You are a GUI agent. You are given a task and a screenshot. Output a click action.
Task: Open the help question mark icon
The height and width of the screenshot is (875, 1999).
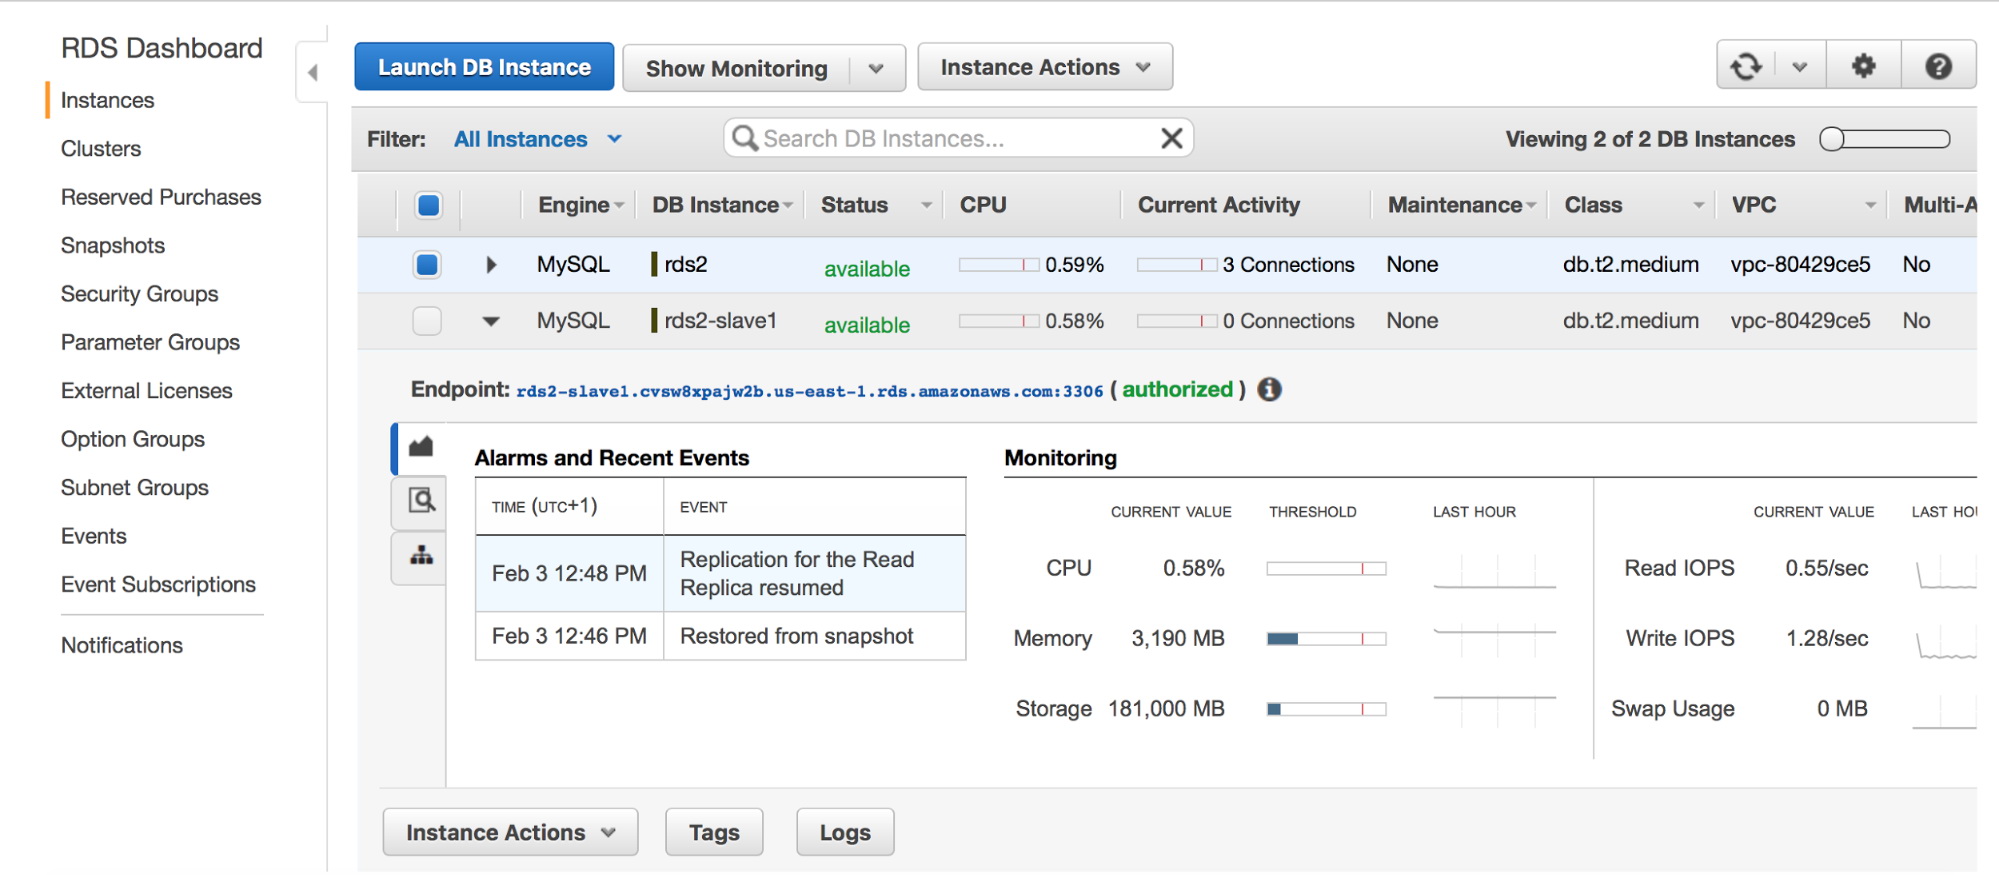click(x=1938, y=66)
